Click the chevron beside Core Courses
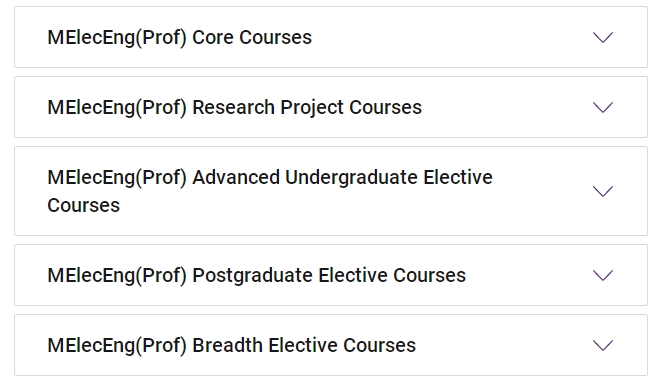This screenshot has width=665, height=383. [x=602, y=37]
